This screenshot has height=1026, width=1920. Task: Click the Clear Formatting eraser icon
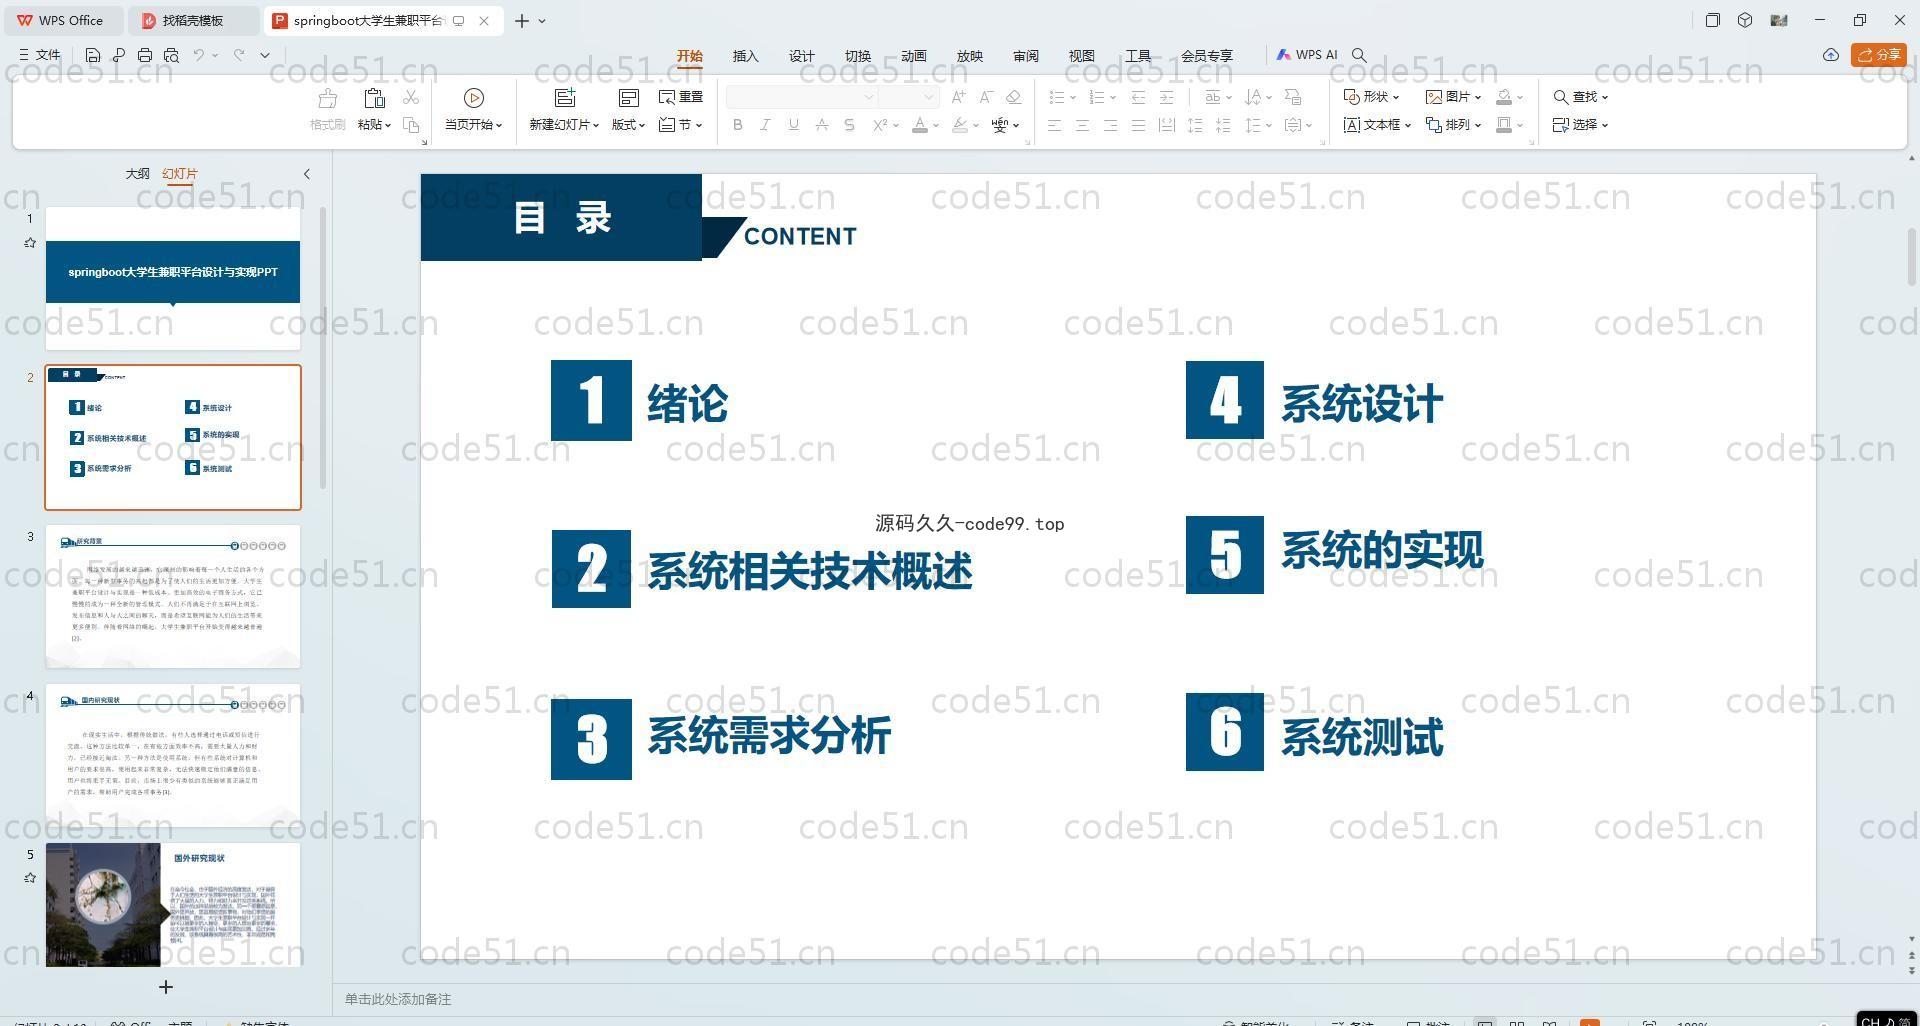(1014, 97)
